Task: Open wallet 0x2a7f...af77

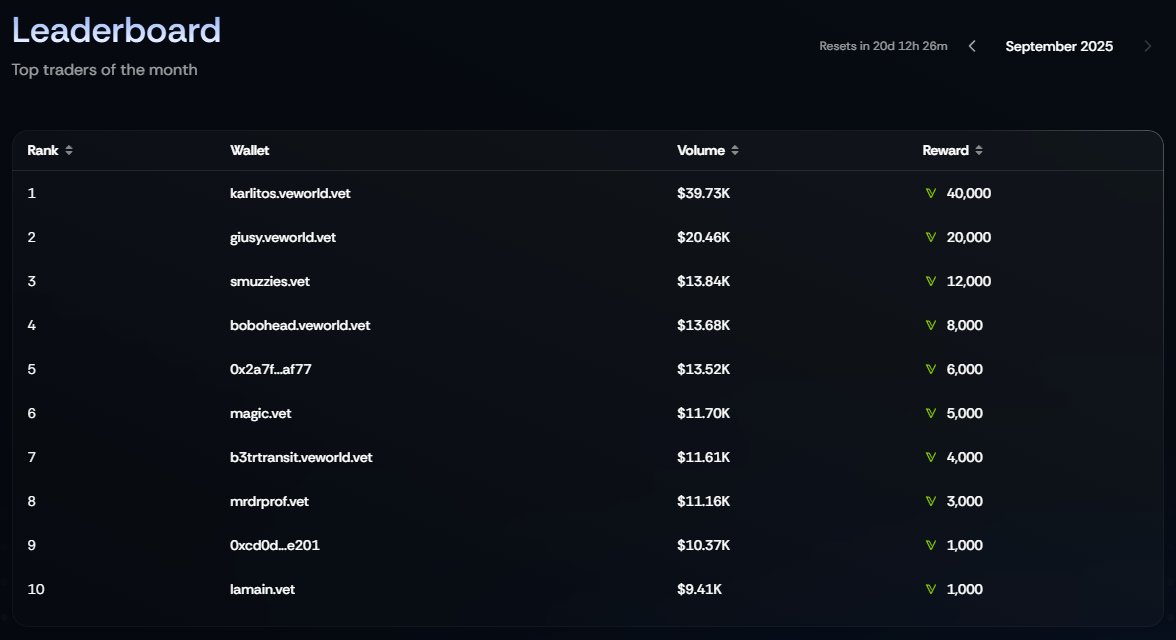Action: coord(271,369)
